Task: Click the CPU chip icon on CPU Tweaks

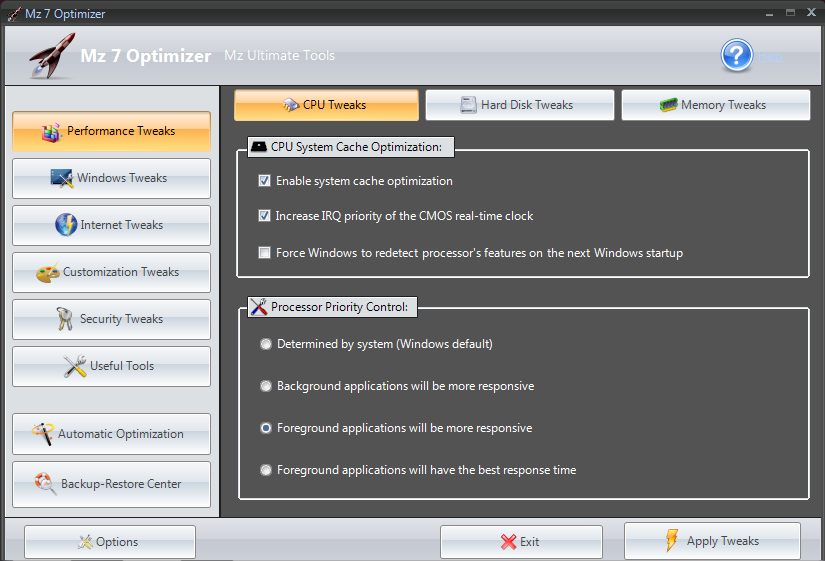Action: [x=291, y=105]
